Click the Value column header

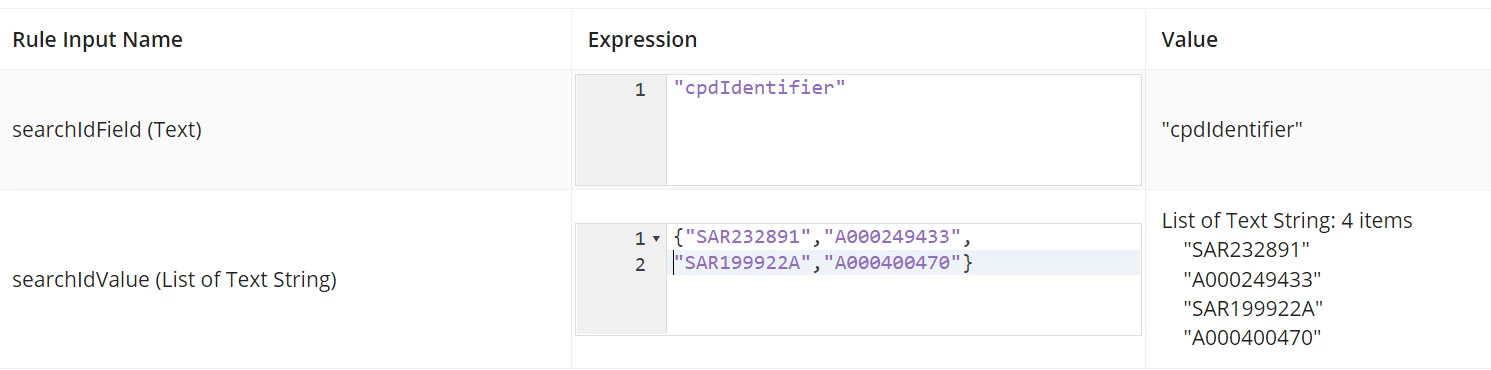1189,40
